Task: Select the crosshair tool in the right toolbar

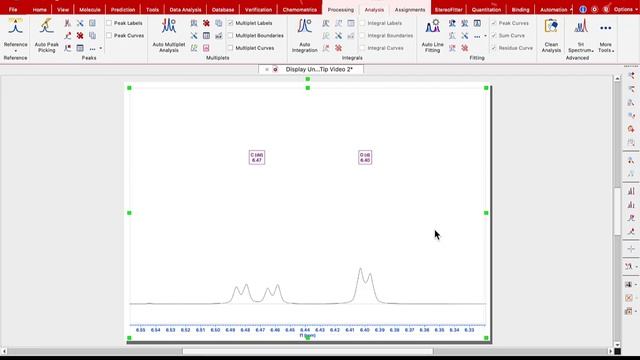Action: [631, 249]
